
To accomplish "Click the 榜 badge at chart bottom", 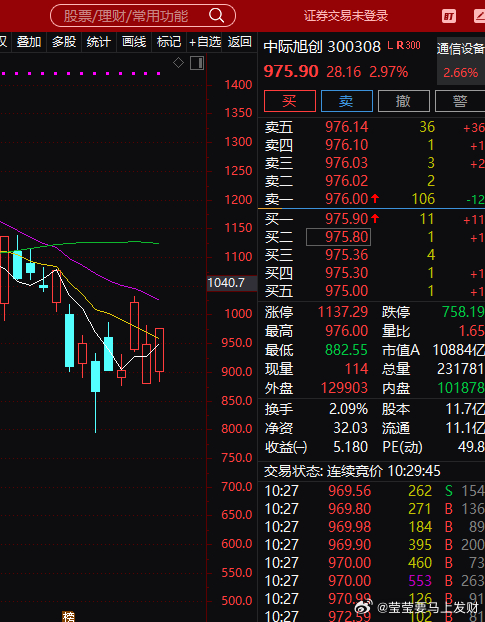I will pyautogui.click(x=69, y=617).
